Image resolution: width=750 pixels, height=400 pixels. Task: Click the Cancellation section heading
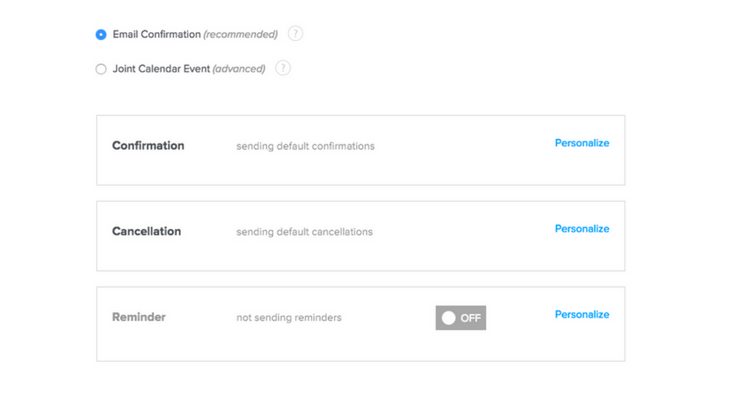[146, 232]
